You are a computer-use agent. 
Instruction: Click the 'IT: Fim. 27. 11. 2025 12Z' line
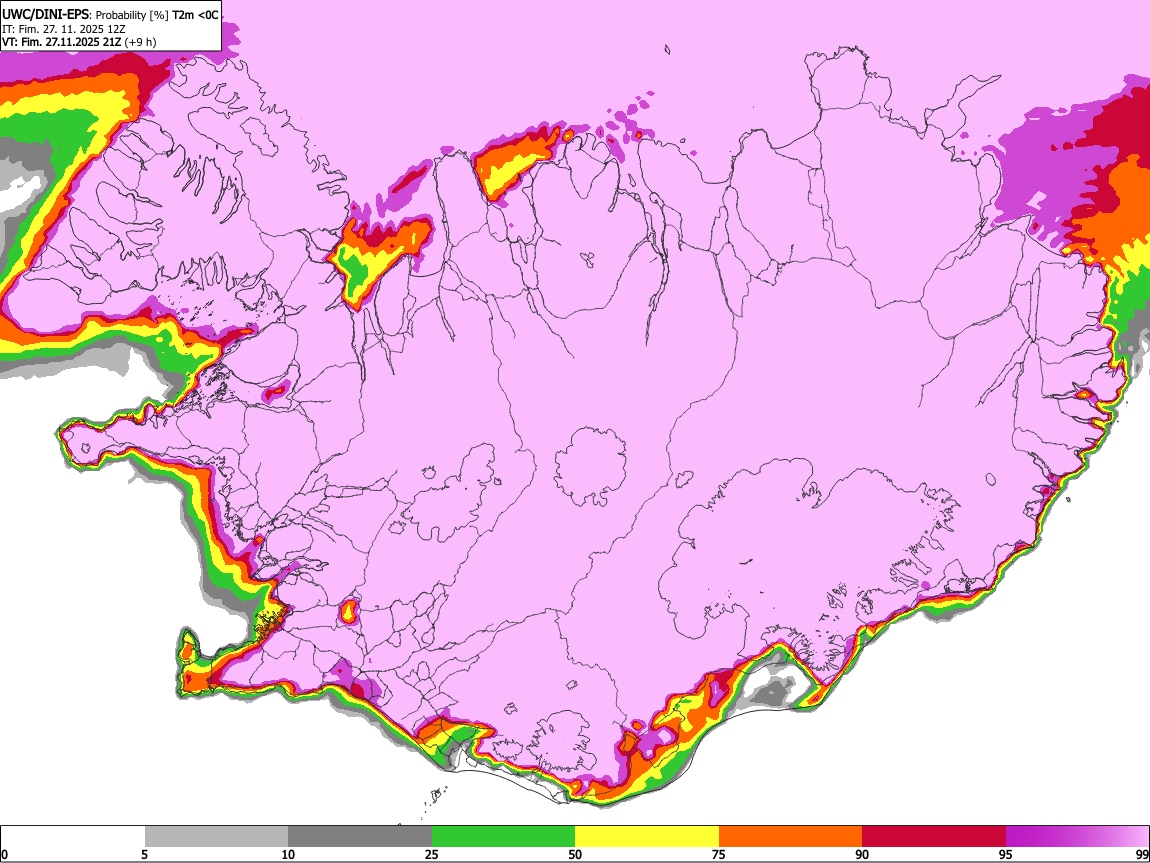(x=64, y=29)
